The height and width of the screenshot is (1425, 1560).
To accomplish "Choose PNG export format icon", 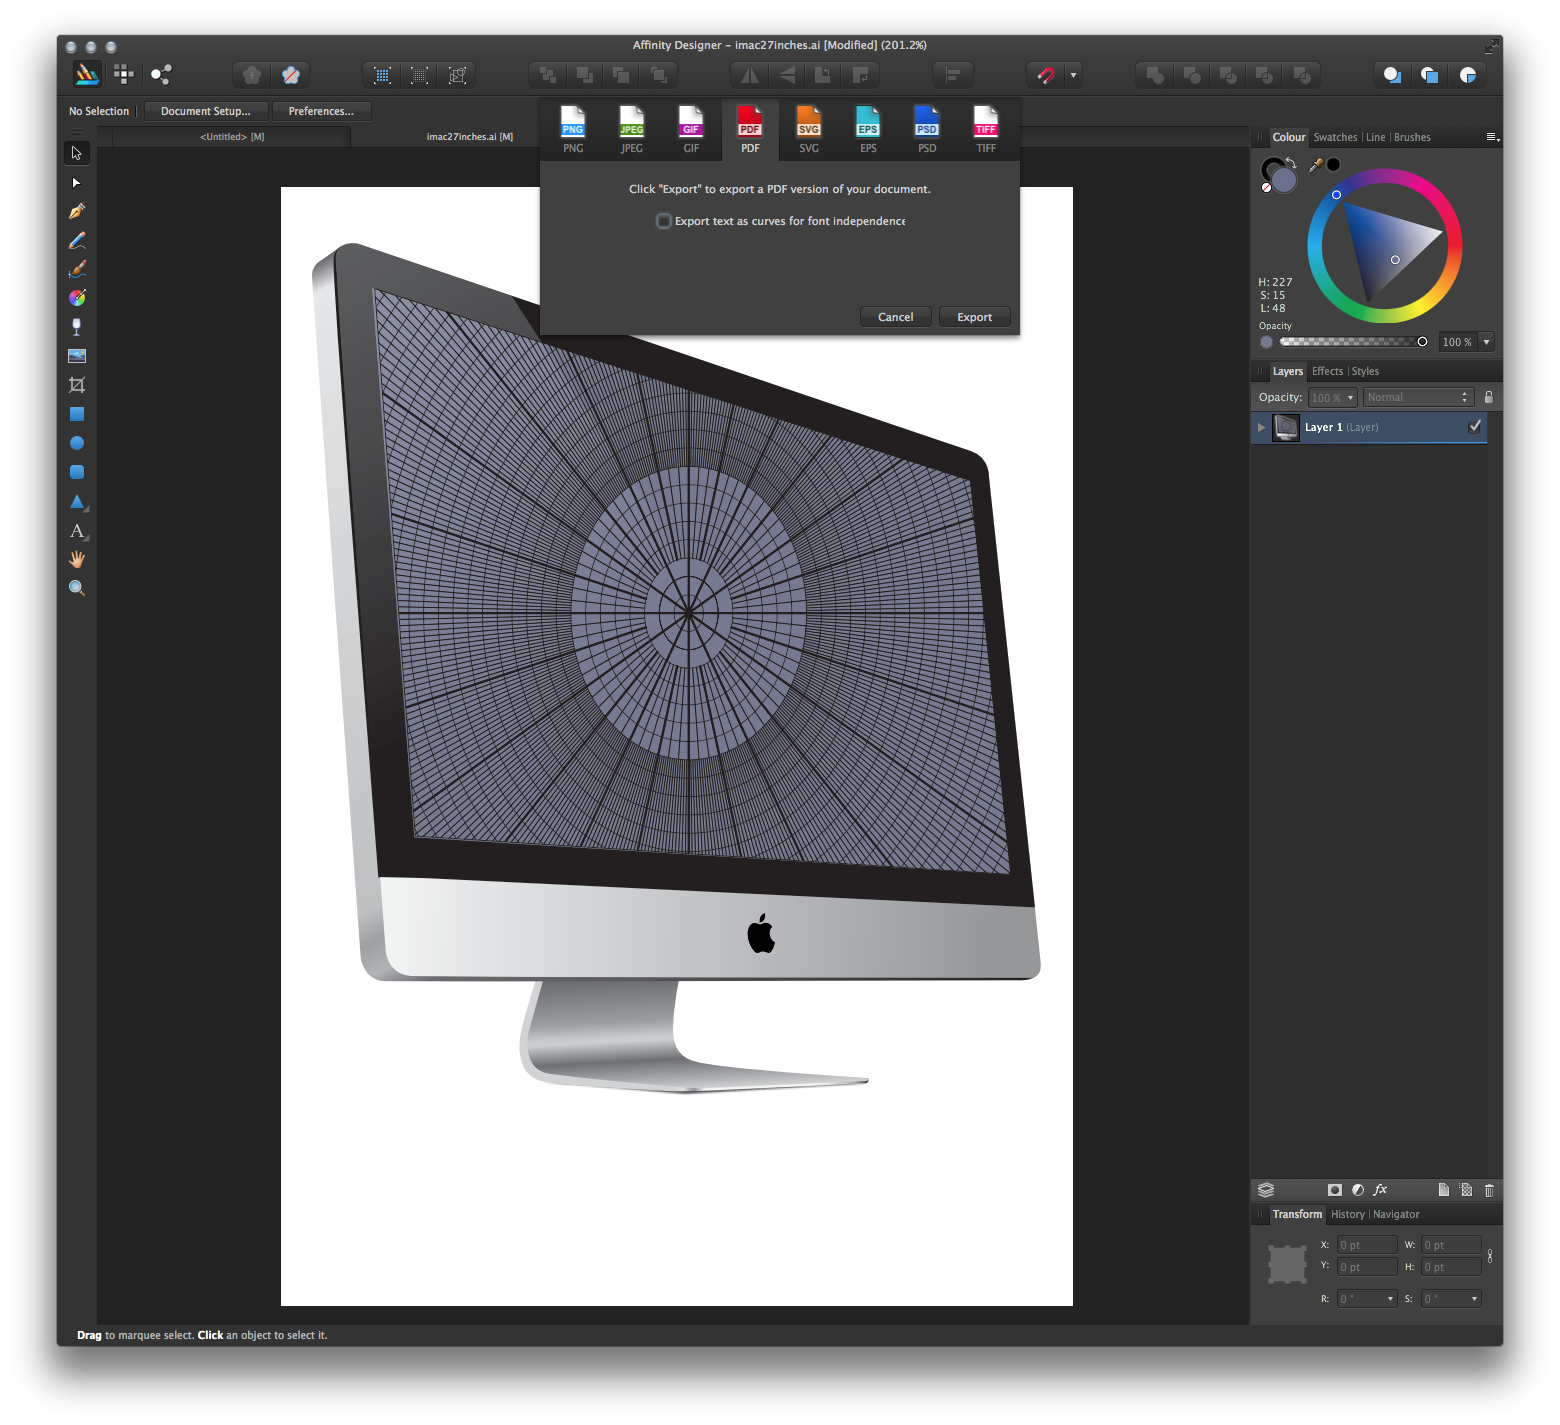I will click(x=573, y=129).
